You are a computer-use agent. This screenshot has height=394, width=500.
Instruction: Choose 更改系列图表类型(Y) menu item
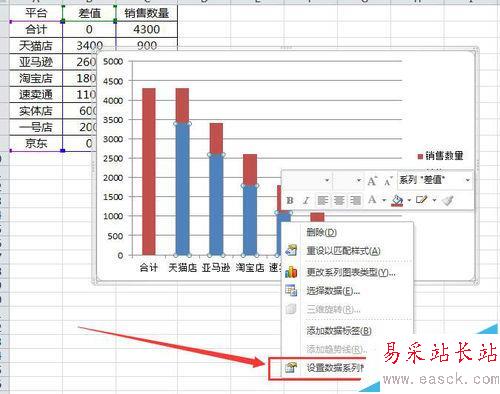pyautogui.click(x=347, y=272)
